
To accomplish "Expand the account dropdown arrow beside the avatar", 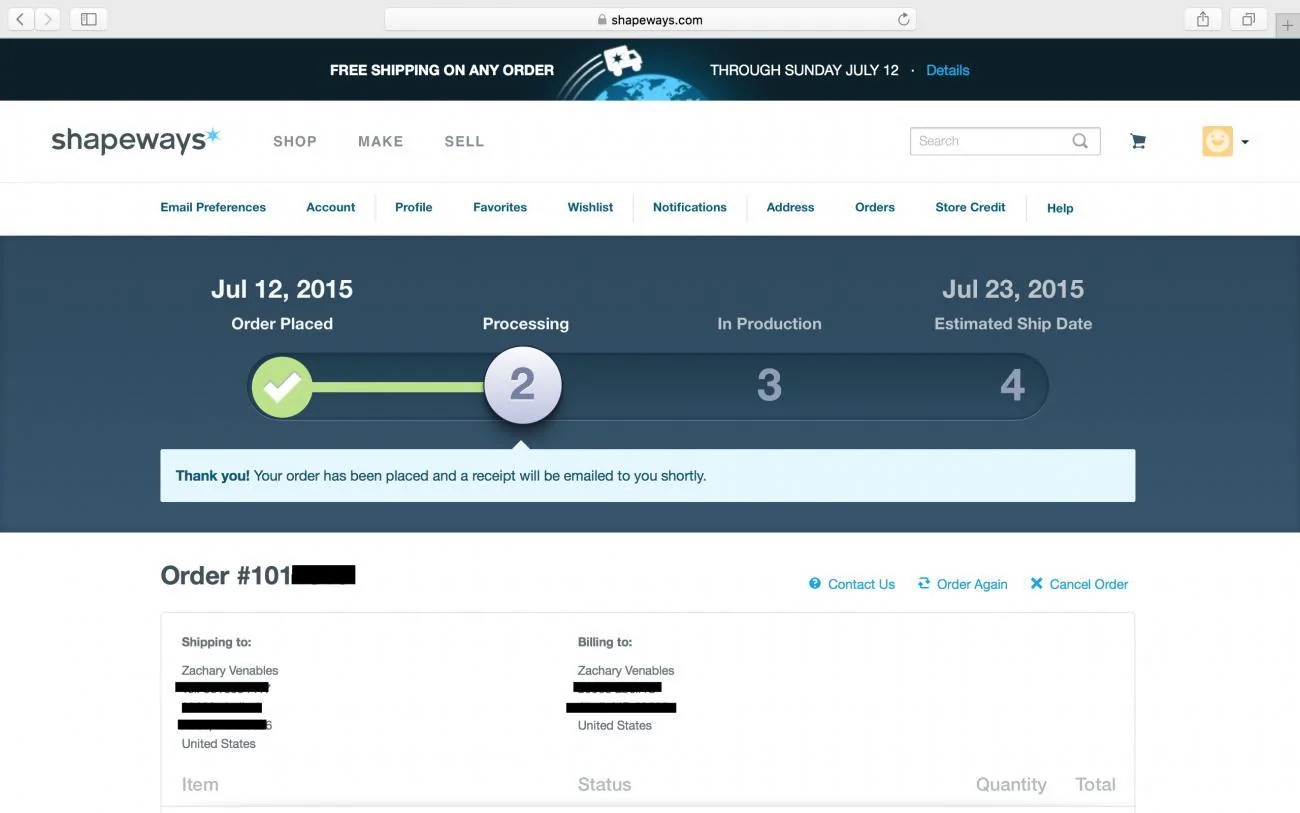I will (1245, 142).
